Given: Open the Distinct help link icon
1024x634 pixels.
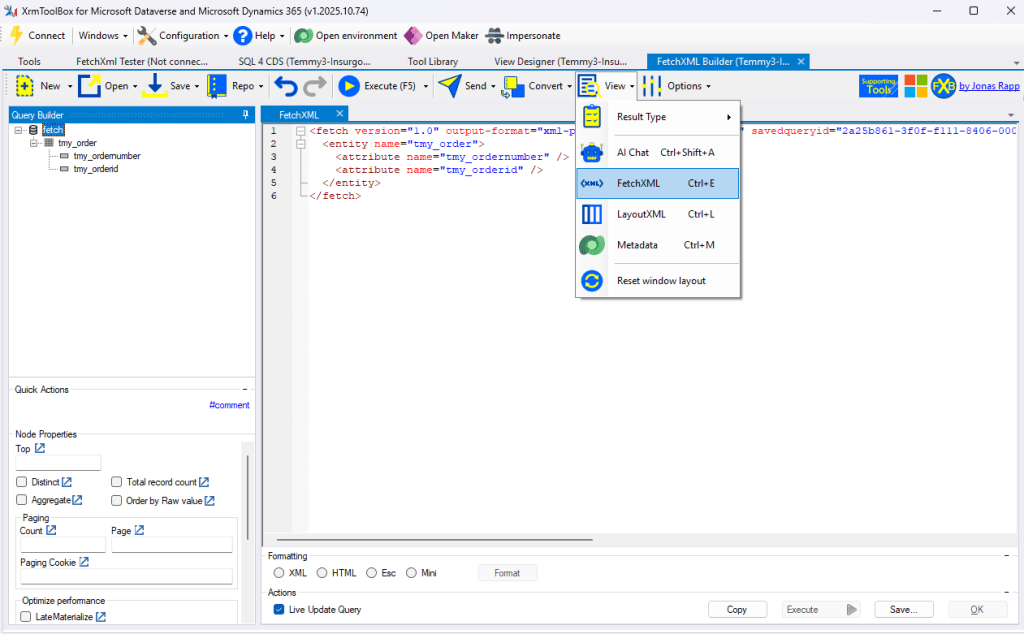Looking at the screenshot, I should [x=67, y=482].
